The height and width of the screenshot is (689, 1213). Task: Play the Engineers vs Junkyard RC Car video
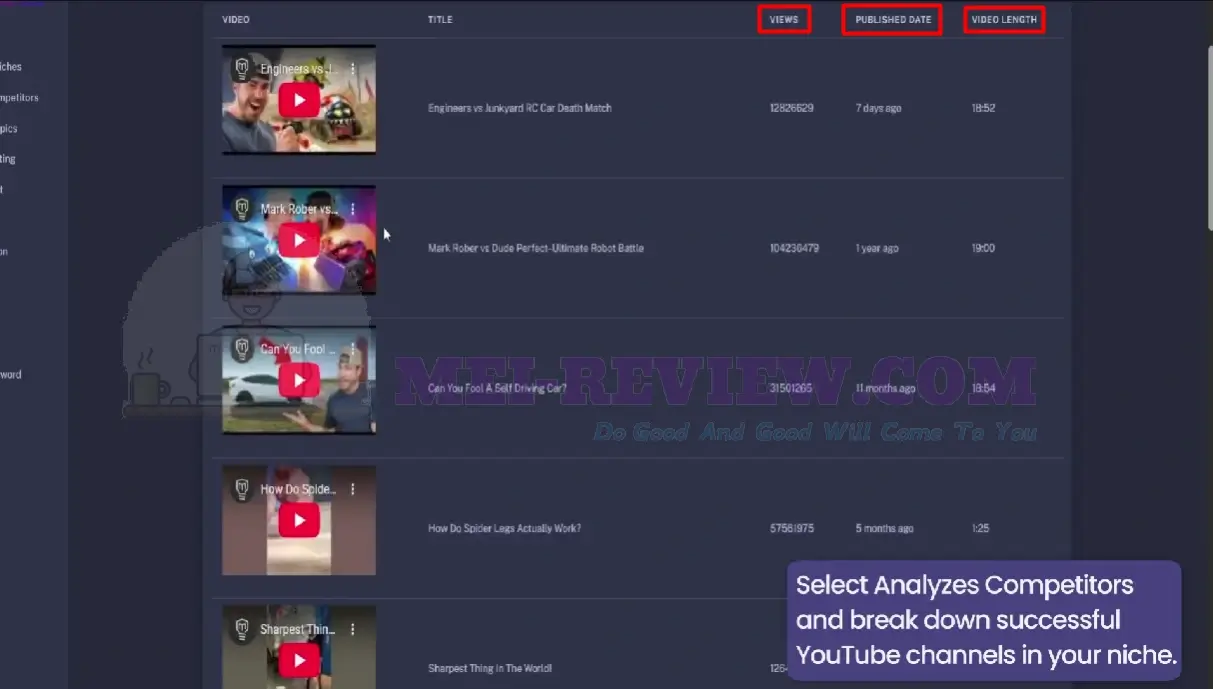pyautogui.click(x=299, y=100)
